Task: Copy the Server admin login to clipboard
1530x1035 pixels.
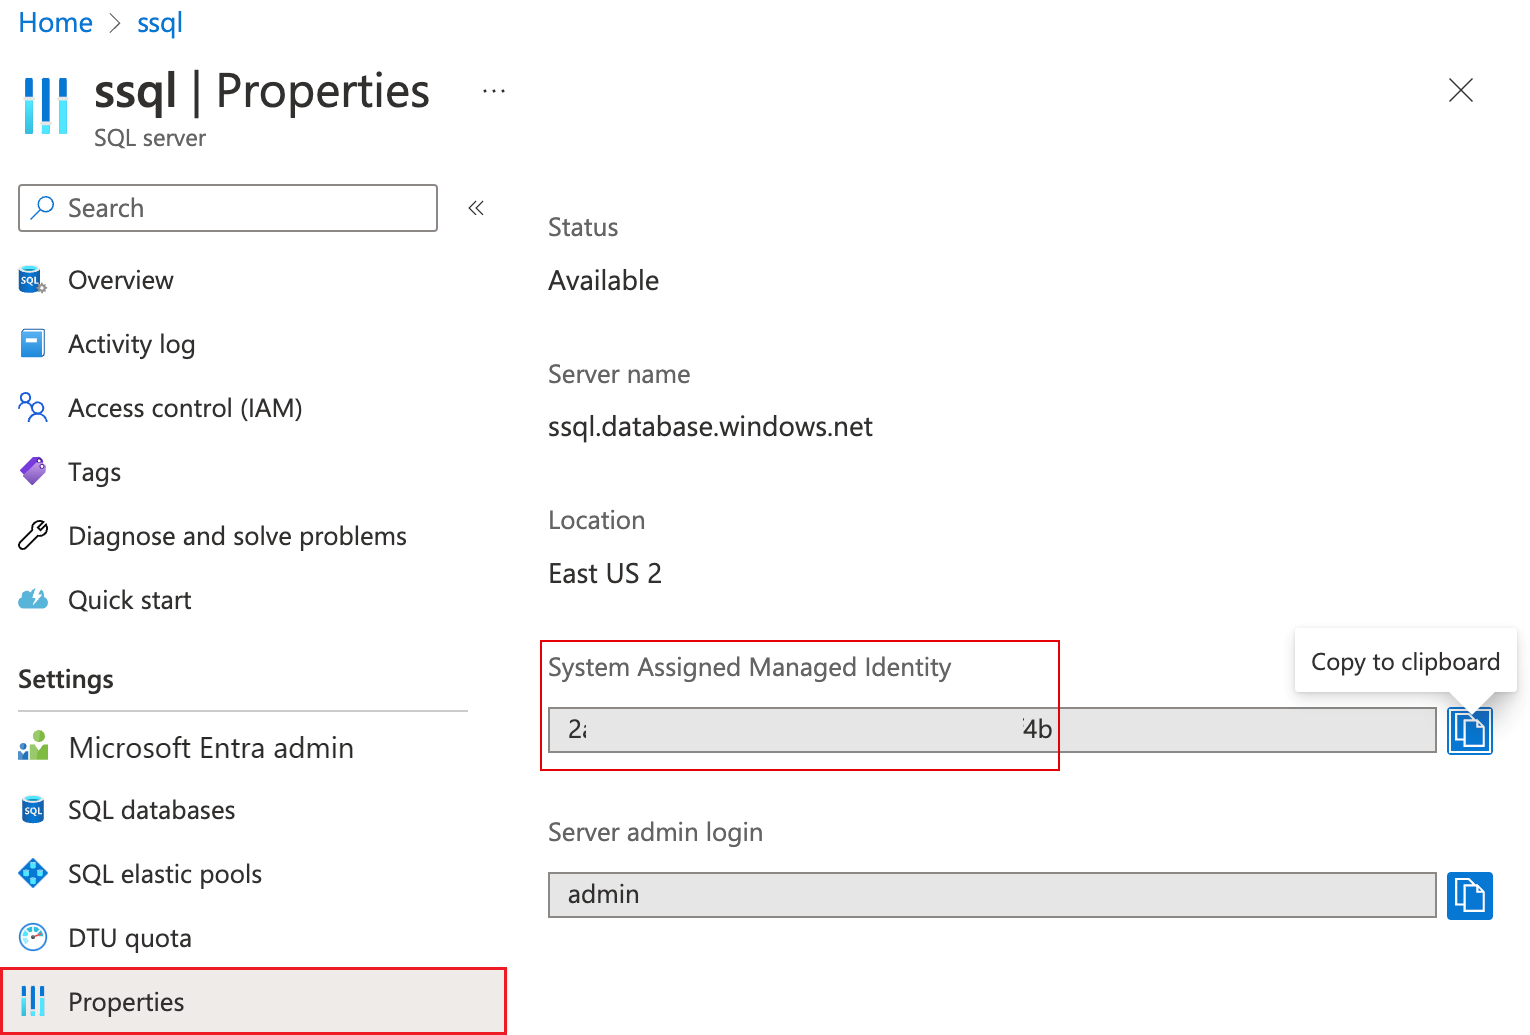Action: coord(1469,895)
